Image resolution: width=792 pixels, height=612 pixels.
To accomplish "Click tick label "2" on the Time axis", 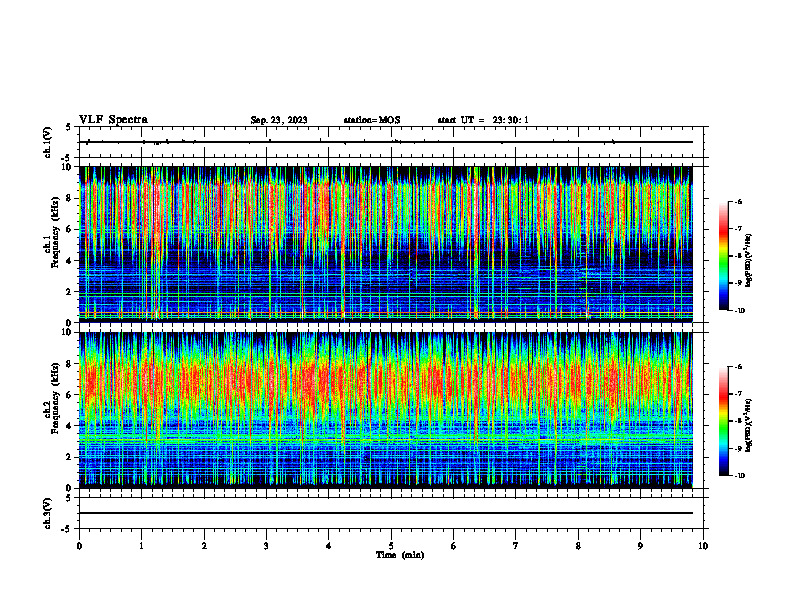I will coord(204,546).
